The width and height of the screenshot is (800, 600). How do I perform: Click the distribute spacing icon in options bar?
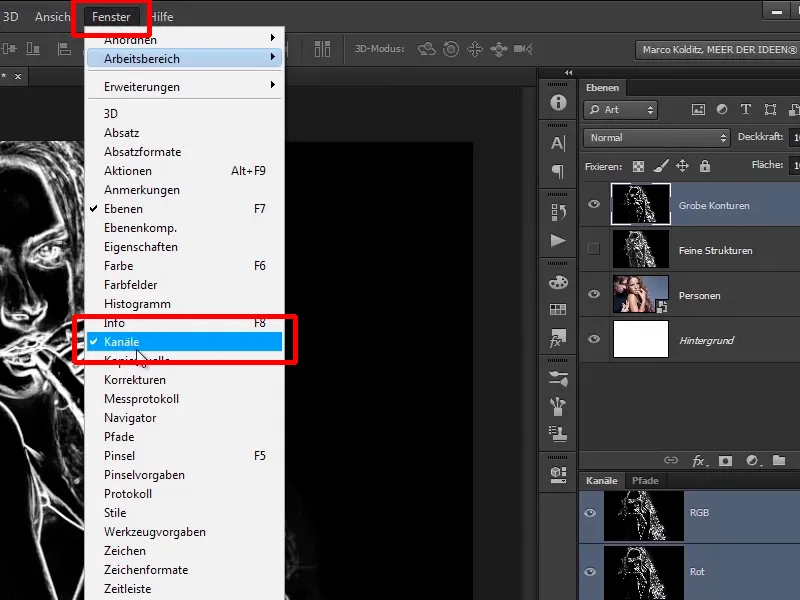click(x=322, y=49)
